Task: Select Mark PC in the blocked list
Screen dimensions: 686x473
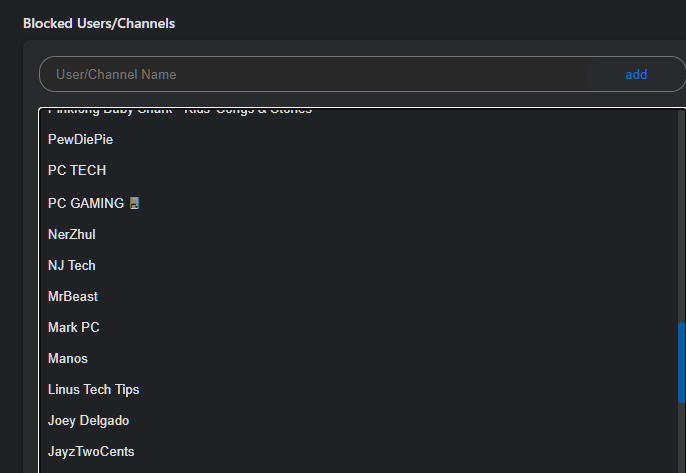Action: click(74, 328)
